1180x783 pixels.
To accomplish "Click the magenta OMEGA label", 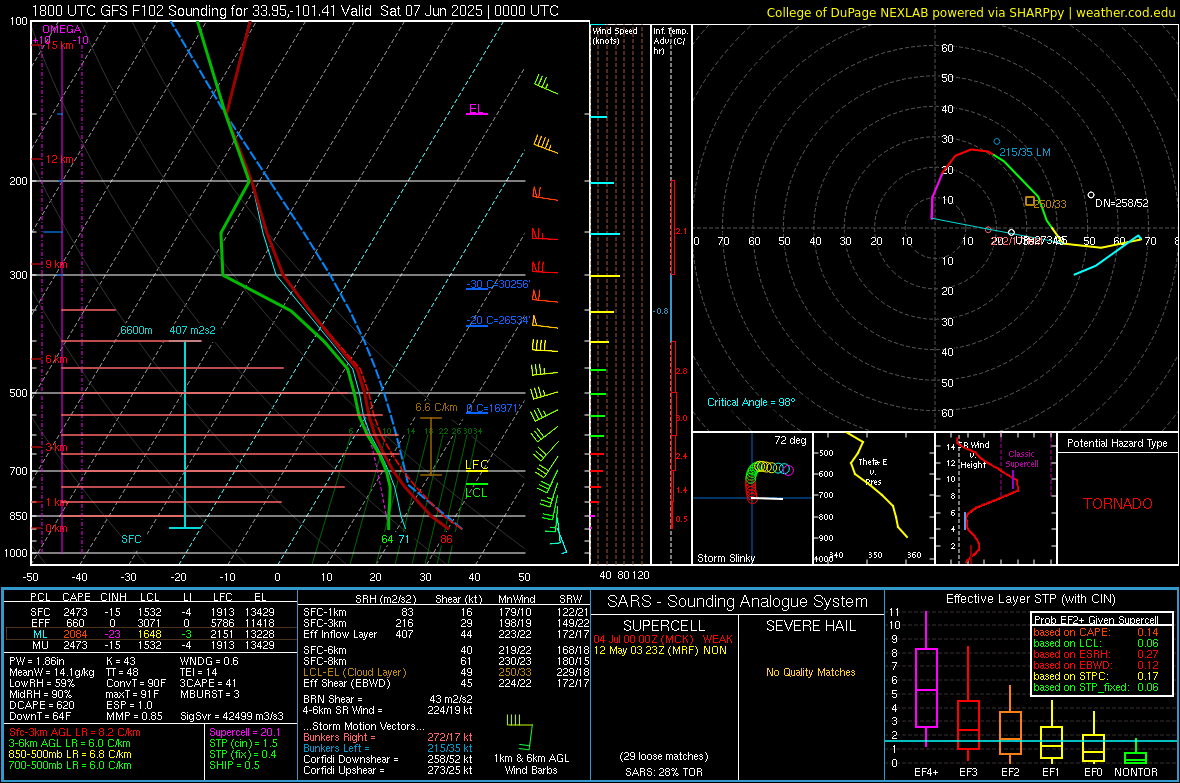I will coord(62,29).
